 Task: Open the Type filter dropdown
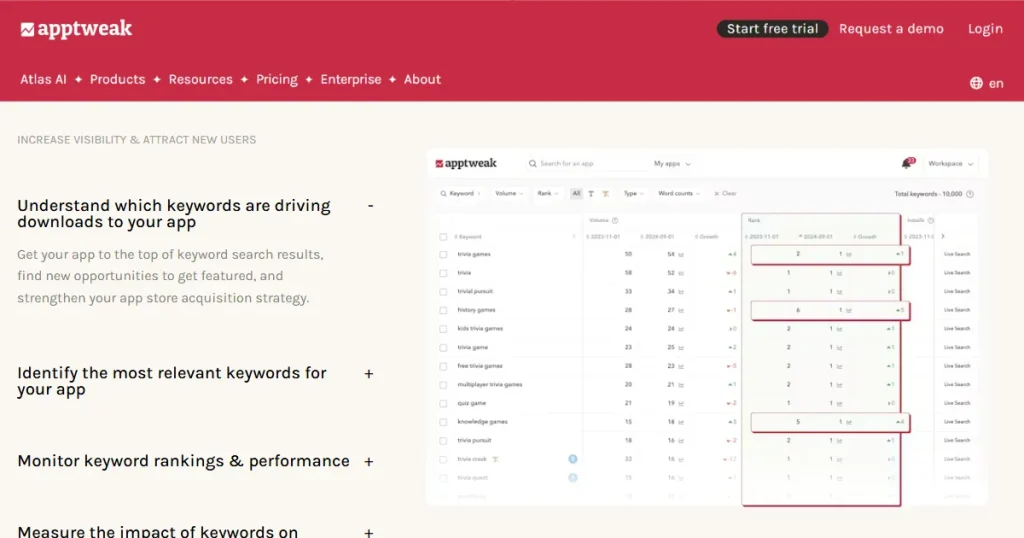[x=633, y=194]
